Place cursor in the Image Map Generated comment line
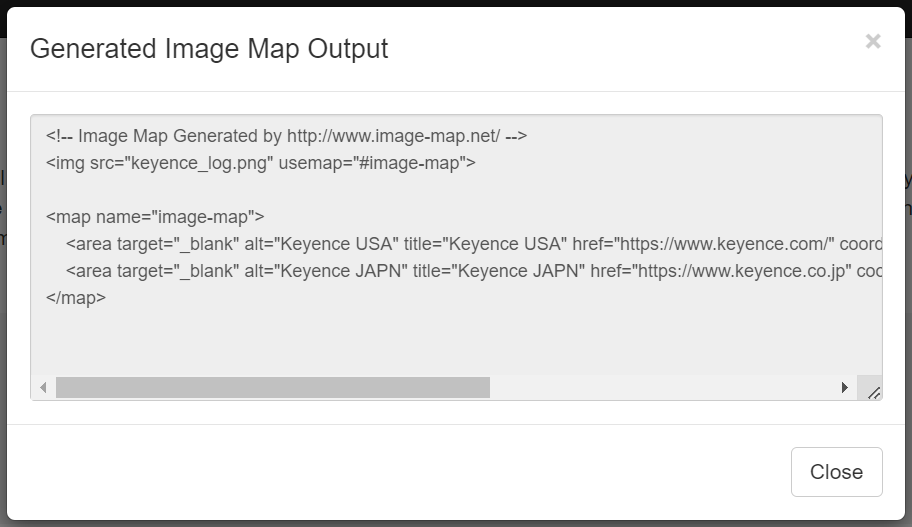This screenshot has width=912, height=527. pyautogui.click(x=286, y=136)
